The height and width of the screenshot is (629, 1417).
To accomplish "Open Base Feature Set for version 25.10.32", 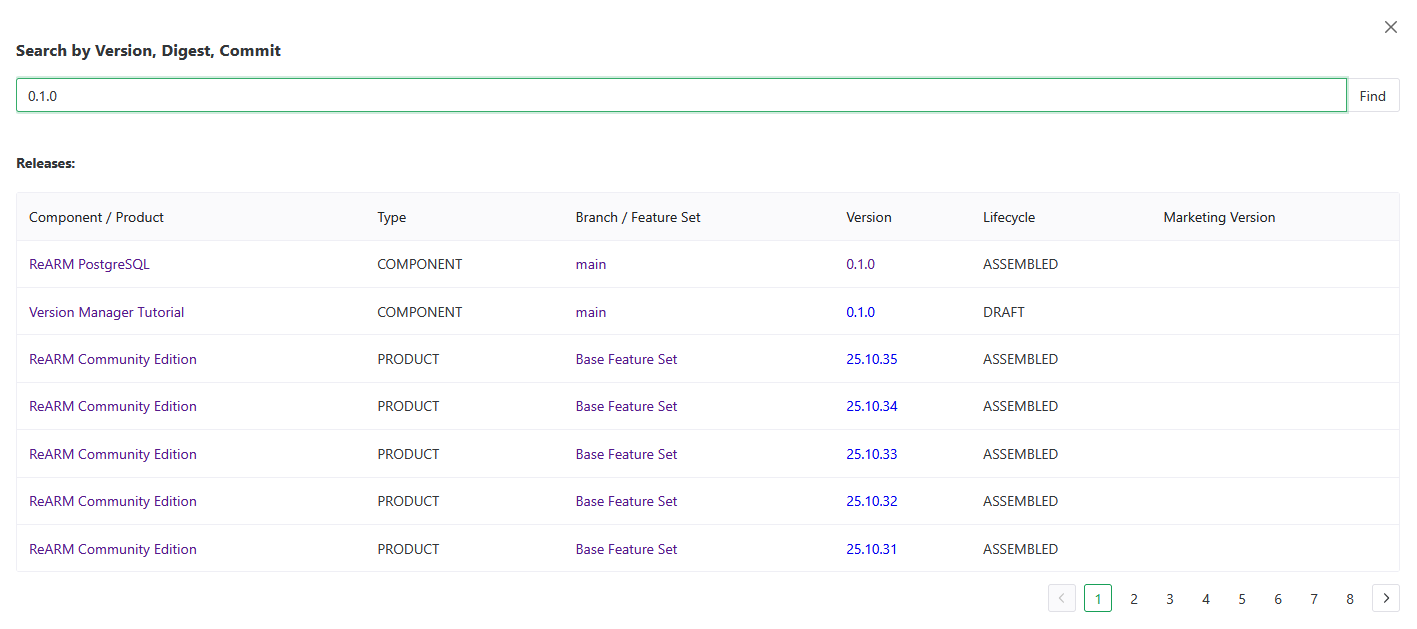I will 626,501.
